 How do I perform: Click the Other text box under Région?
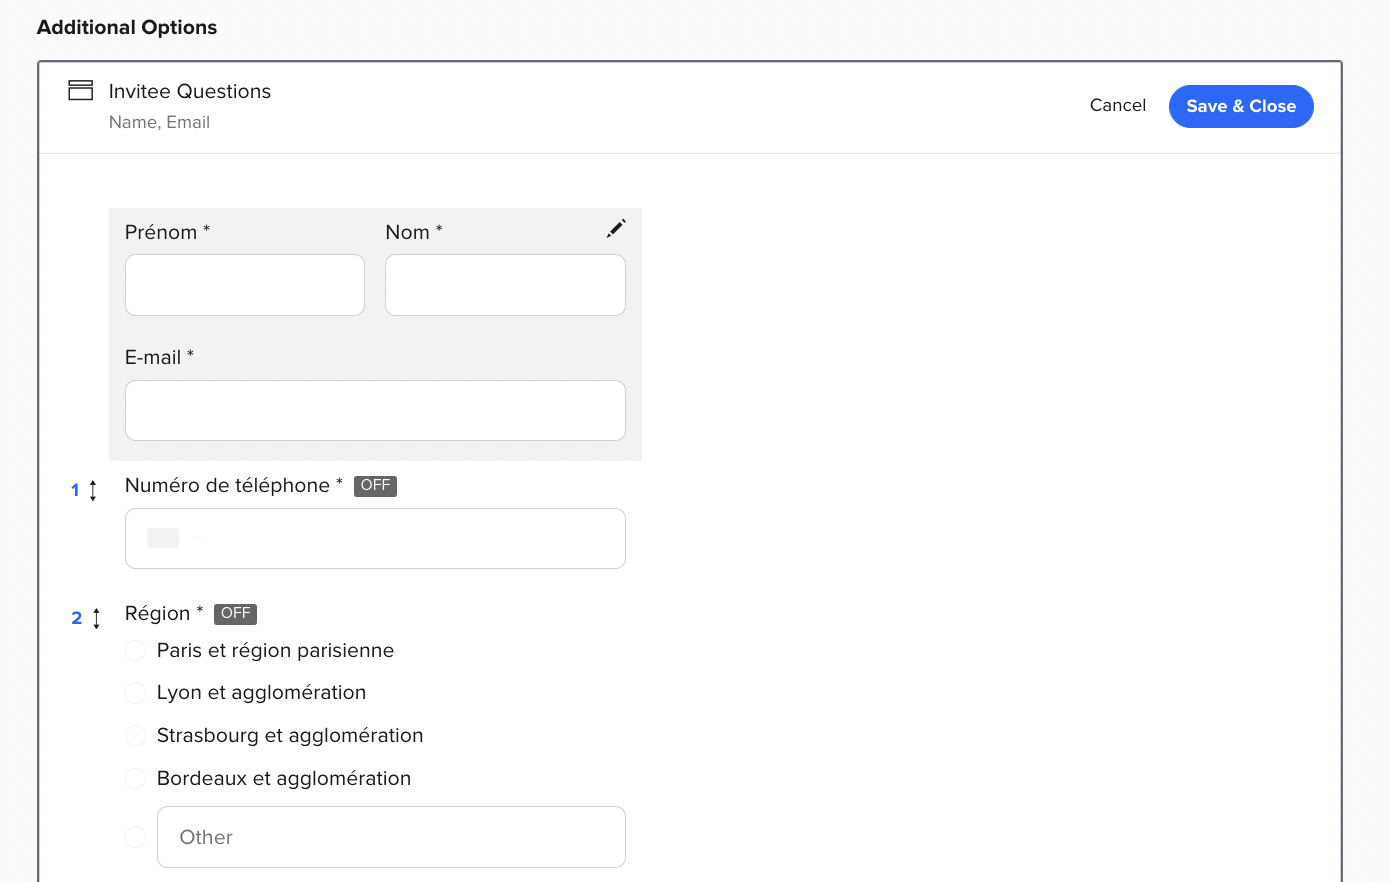(x=390, y=836)
